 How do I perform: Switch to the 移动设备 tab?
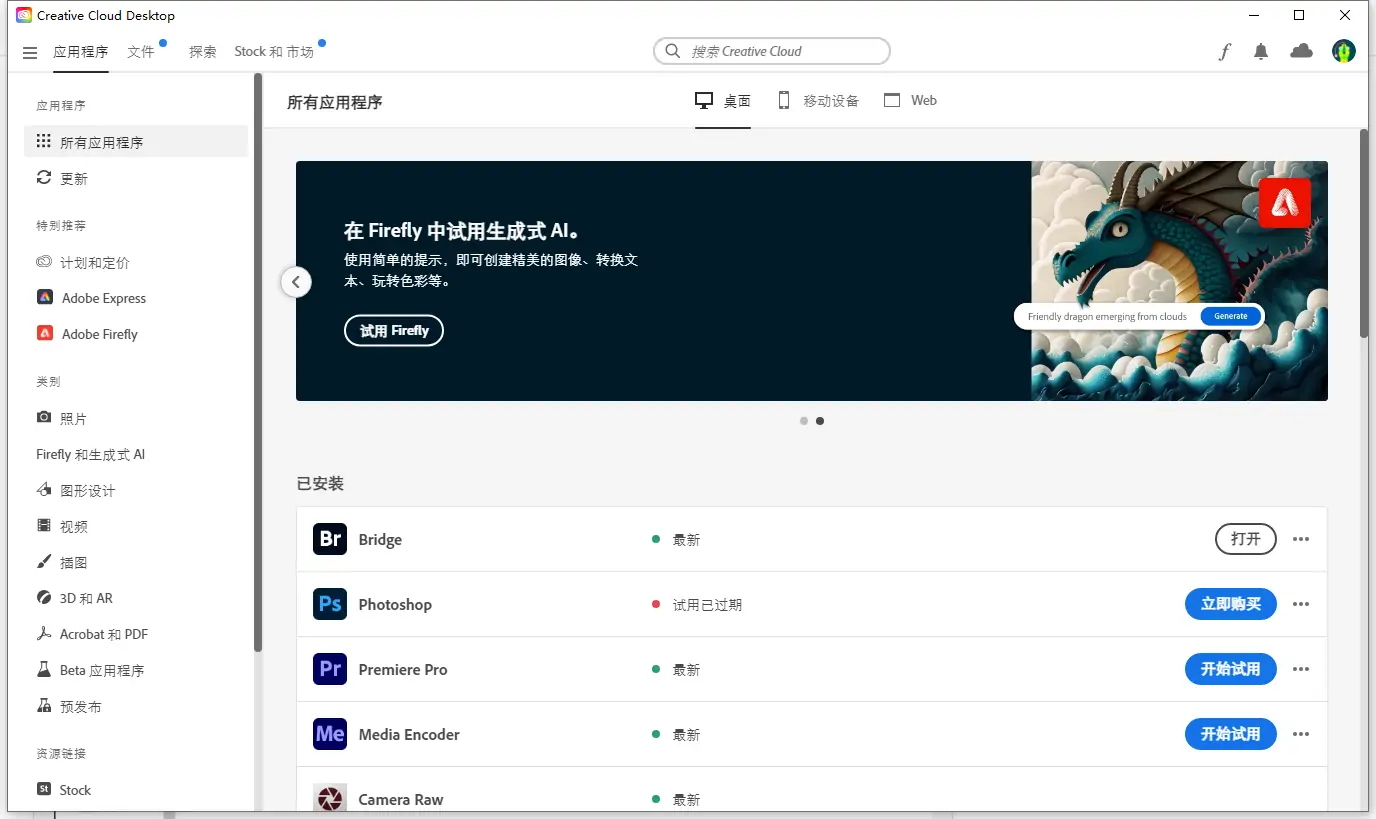tap(818, 100)
